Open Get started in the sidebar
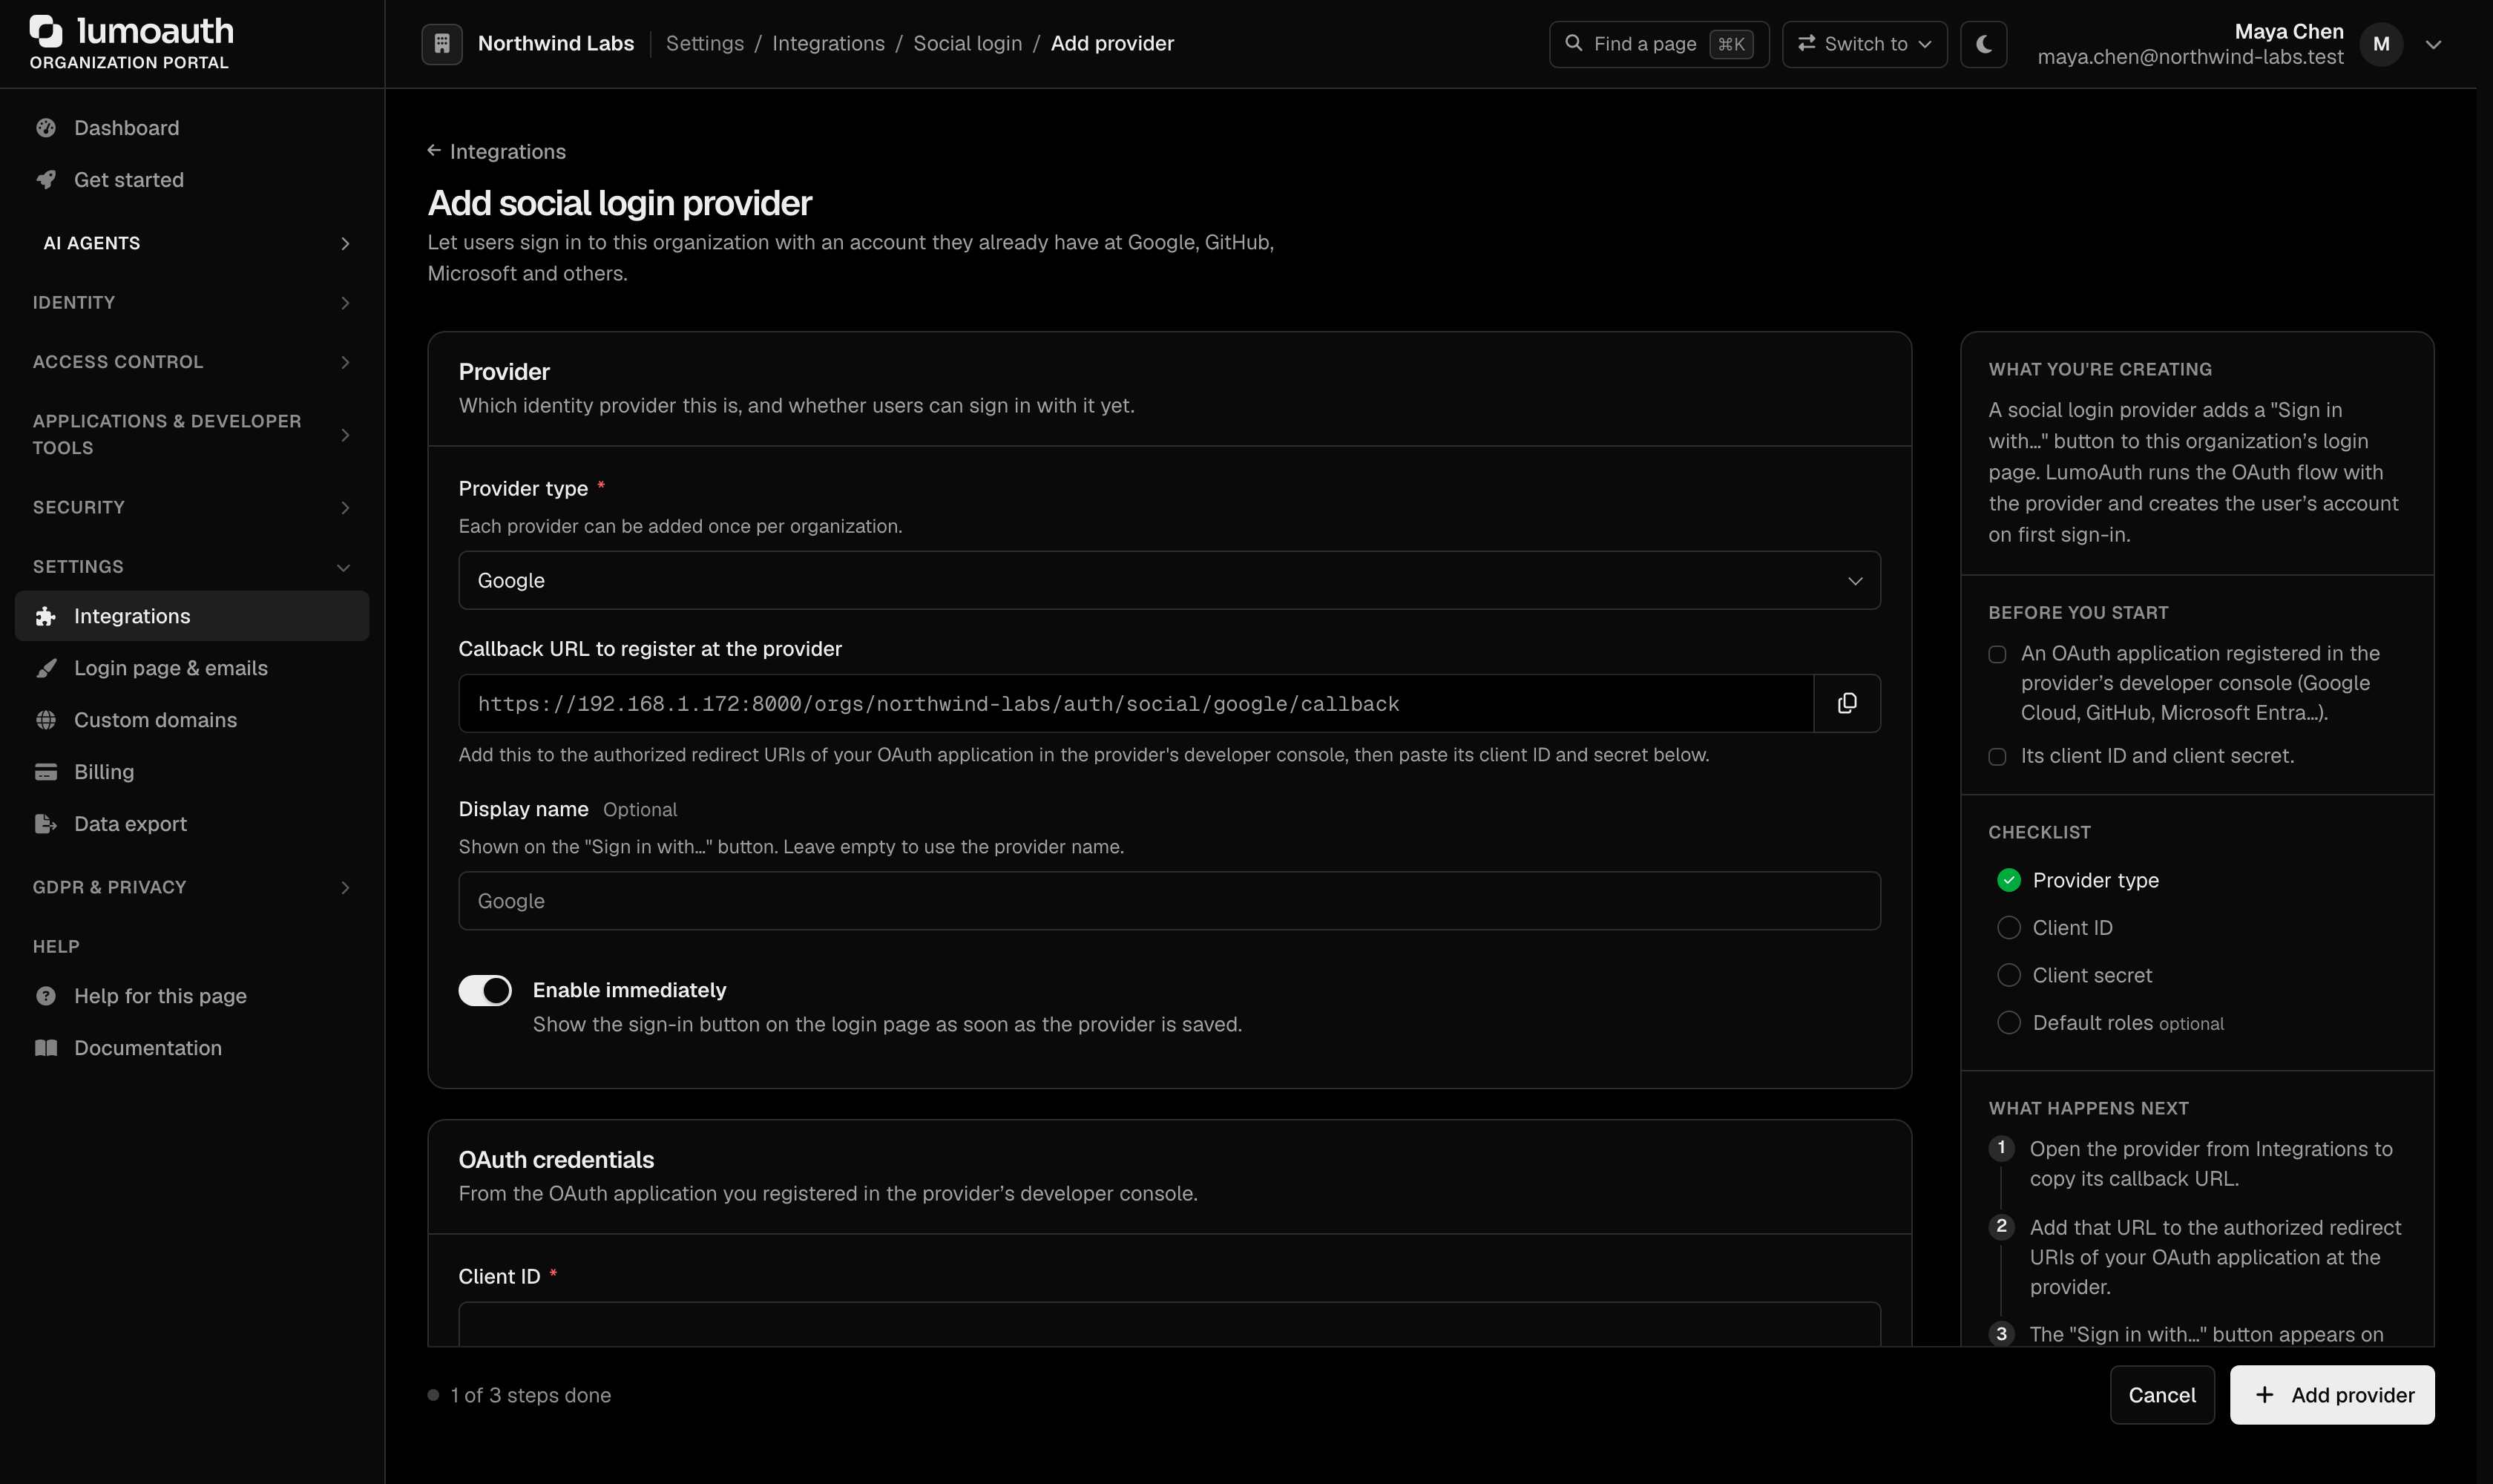This screenshot has width=2493, height=1484. [x=191, y=180]
